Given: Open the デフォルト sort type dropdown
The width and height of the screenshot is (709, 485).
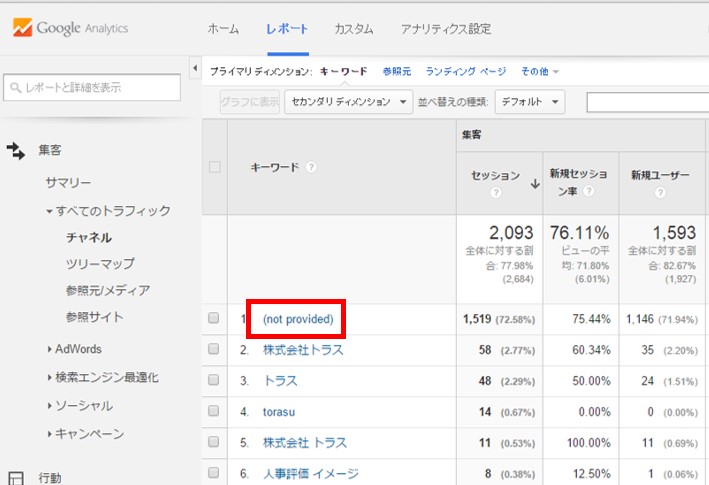Looking at the screenshot, I should point(530,102).
